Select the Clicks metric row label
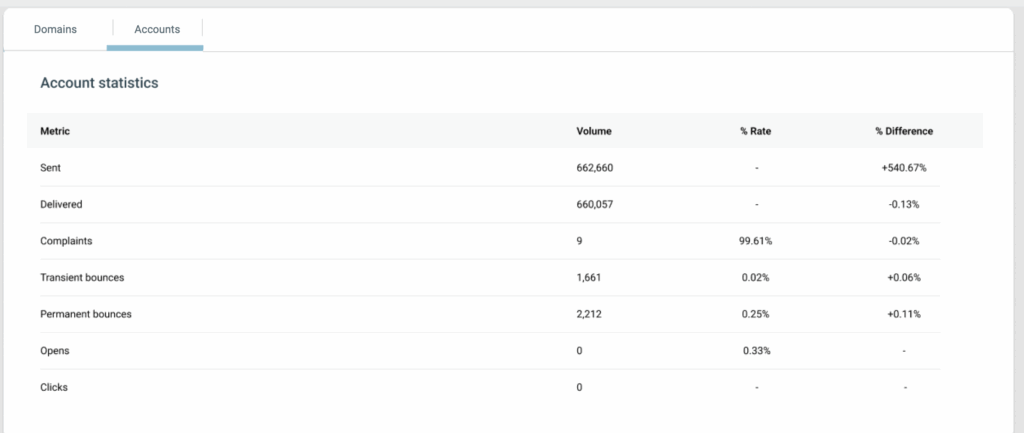The height and width of the screenshot is (433, 1024). tap(54, 387)
